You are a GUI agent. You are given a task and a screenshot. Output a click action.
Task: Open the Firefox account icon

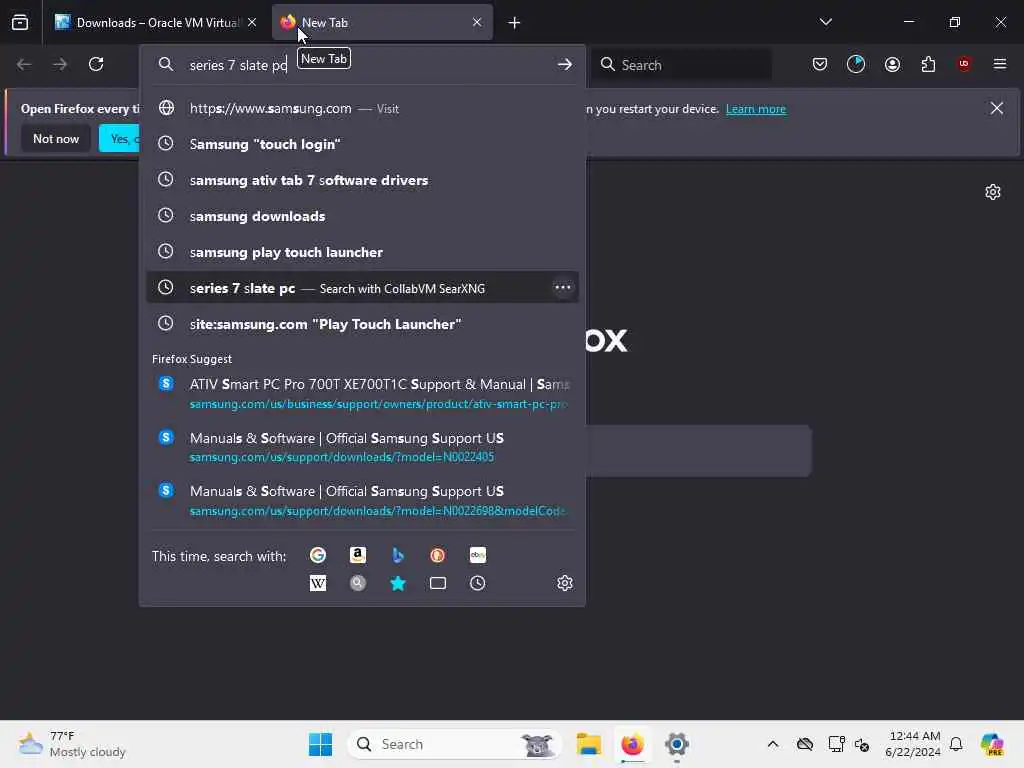coord(892,64)
